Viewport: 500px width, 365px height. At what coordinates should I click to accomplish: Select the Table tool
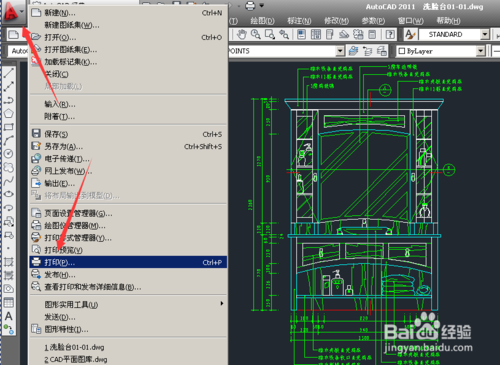[9, 303]
